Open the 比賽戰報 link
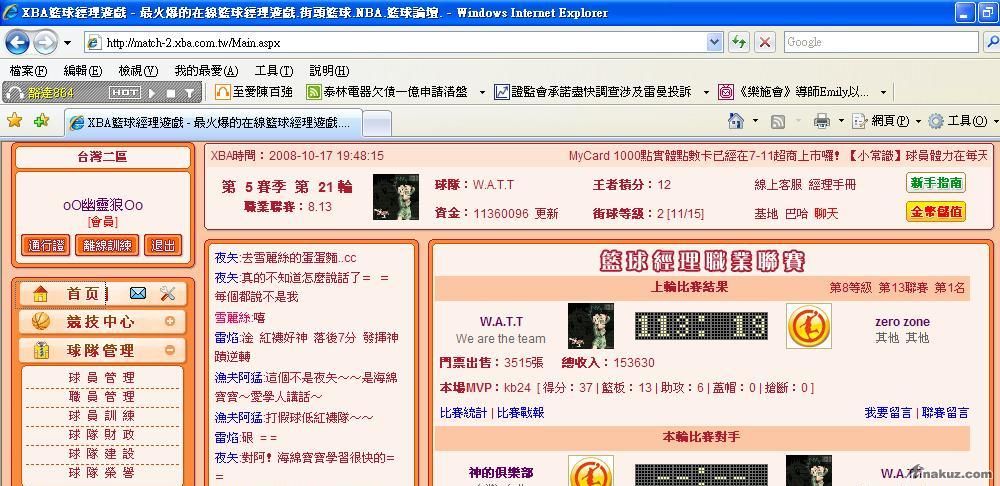Image resolution: width=1000 pixels, height=486 pixels. pyautogui.click(x=520, y=413)
